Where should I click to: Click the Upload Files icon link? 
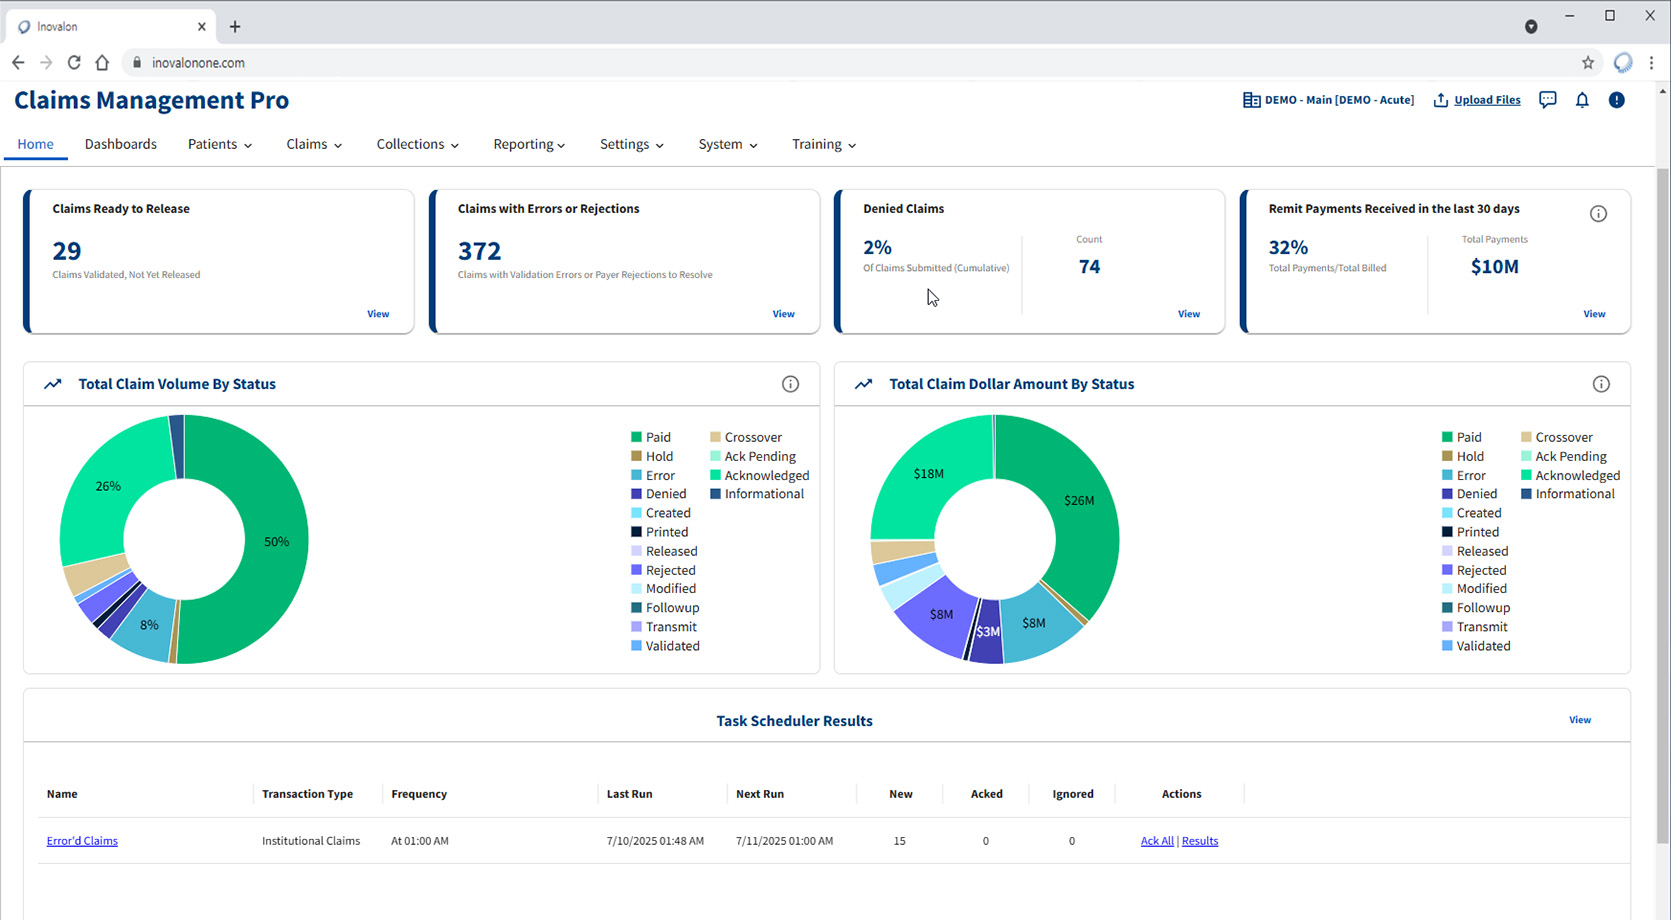tap(1441, 100)
